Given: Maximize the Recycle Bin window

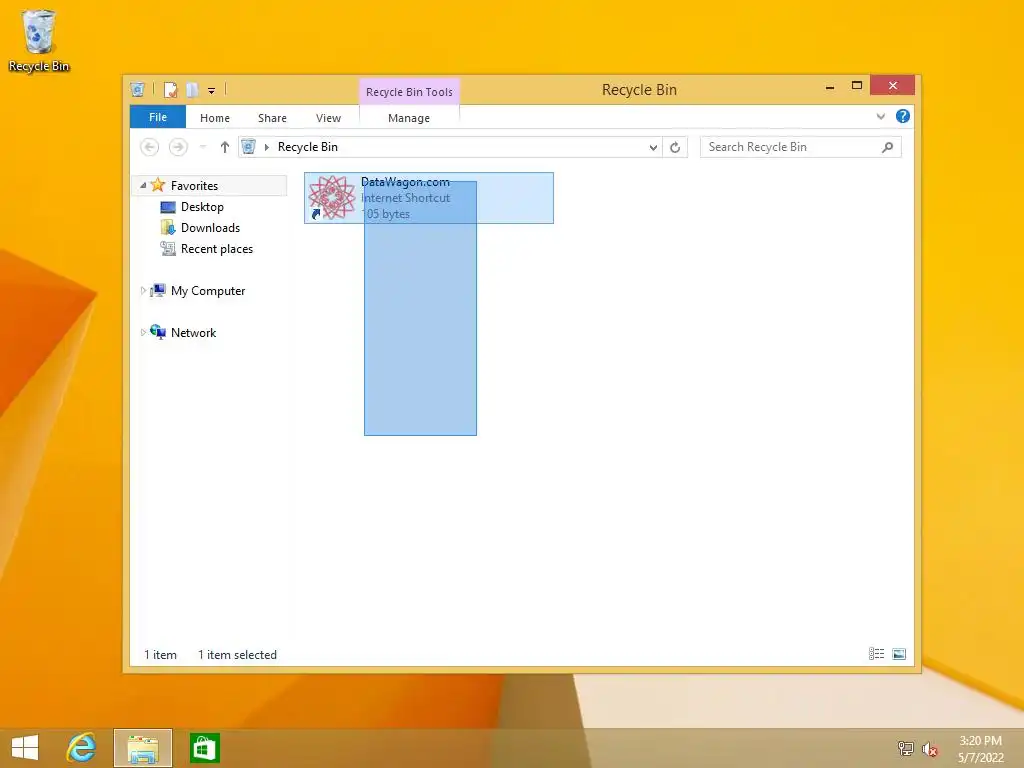Looking at the screenshot, I should (857, 86).
